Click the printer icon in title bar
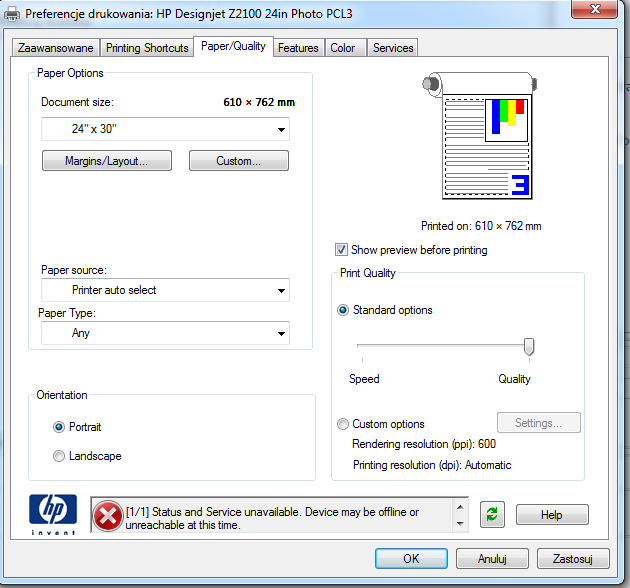Screen dimensions: 630x588 tap(12, 14)
